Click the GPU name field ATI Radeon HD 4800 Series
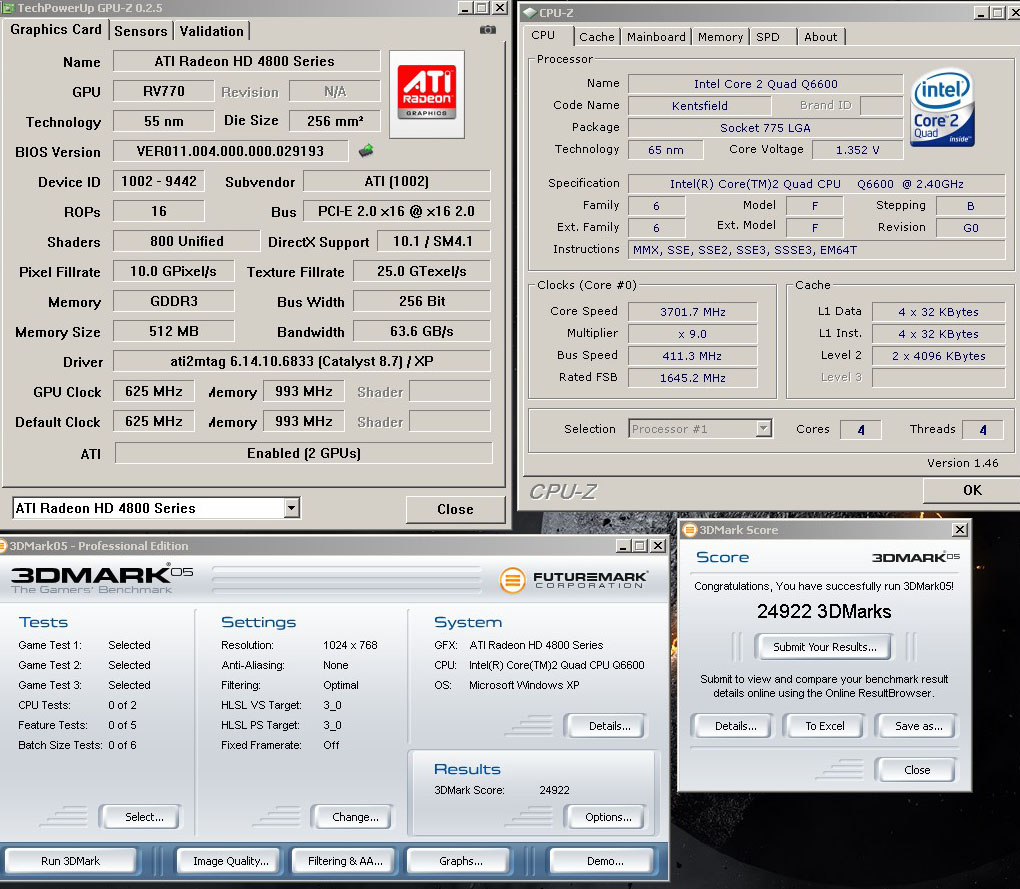This screenshot has width=1020, height=889. click(x=245, y=61)
